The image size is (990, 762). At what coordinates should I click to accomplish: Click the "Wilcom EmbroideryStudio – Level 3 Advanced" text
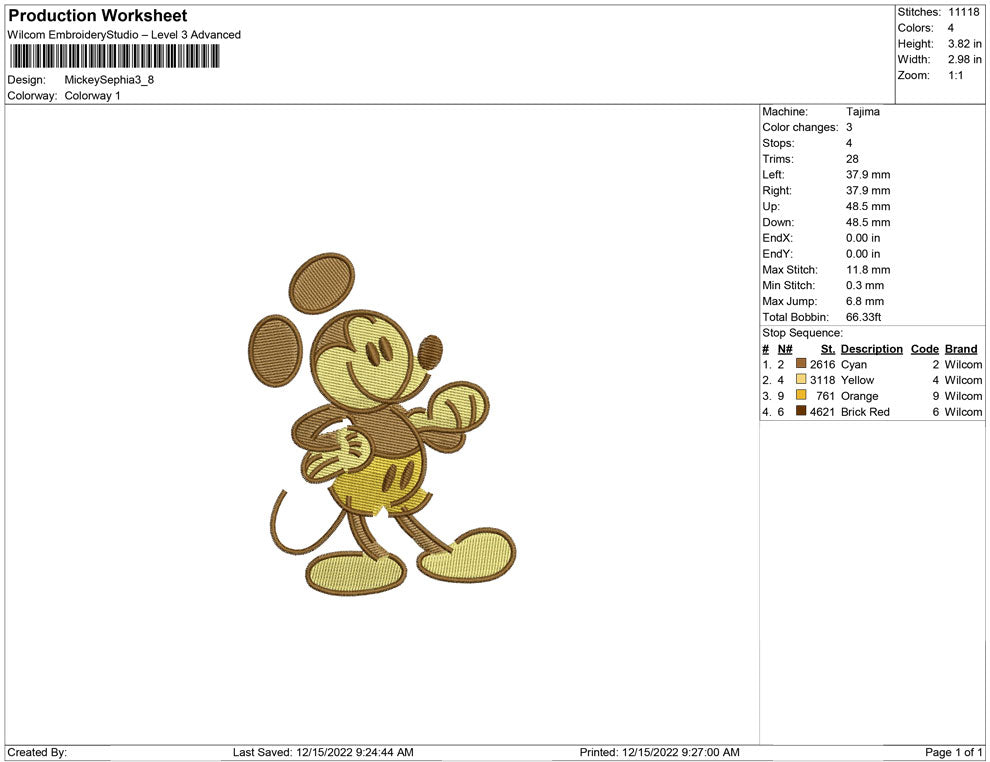click(x=124, y=35)
